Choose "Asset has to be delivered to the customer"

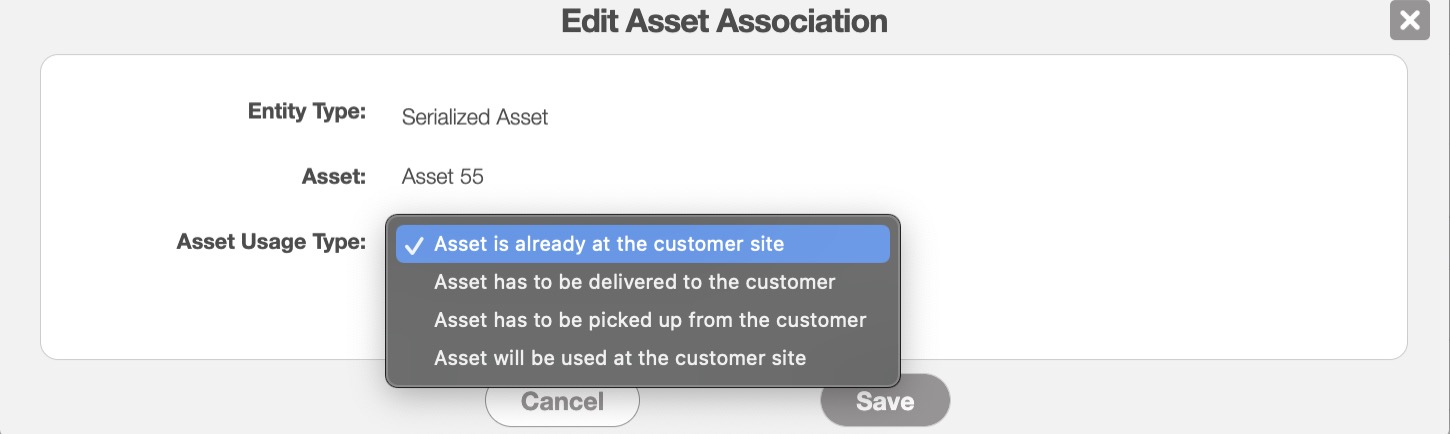[x=634, y=282]
